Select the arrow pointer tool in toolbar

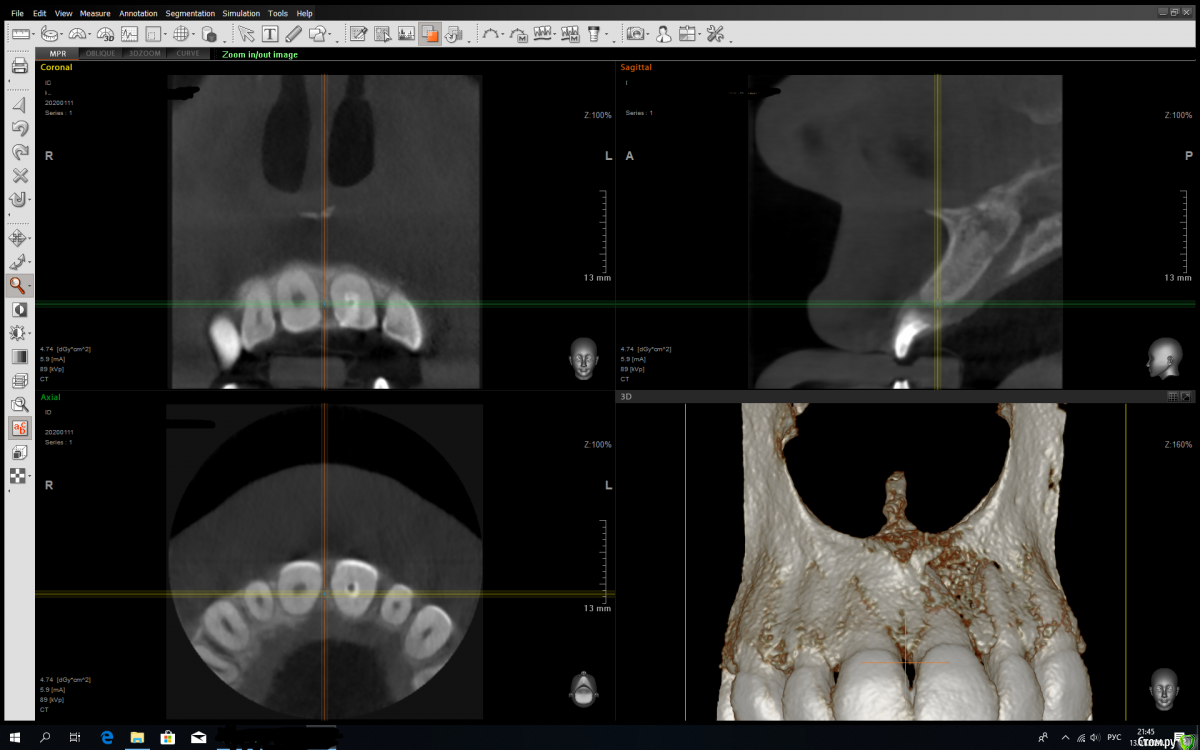coord(246,34)
